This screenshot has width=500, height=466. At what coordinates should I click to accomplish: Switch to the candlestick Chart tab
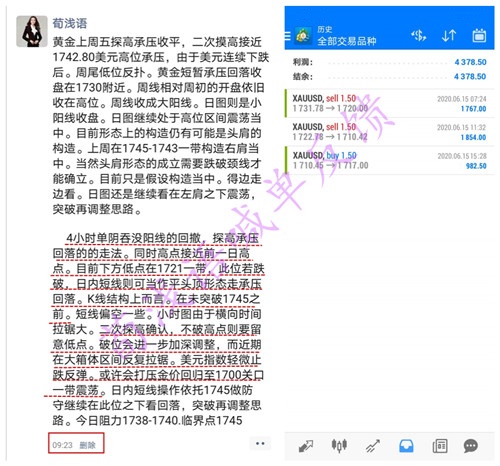coord(339,445)
